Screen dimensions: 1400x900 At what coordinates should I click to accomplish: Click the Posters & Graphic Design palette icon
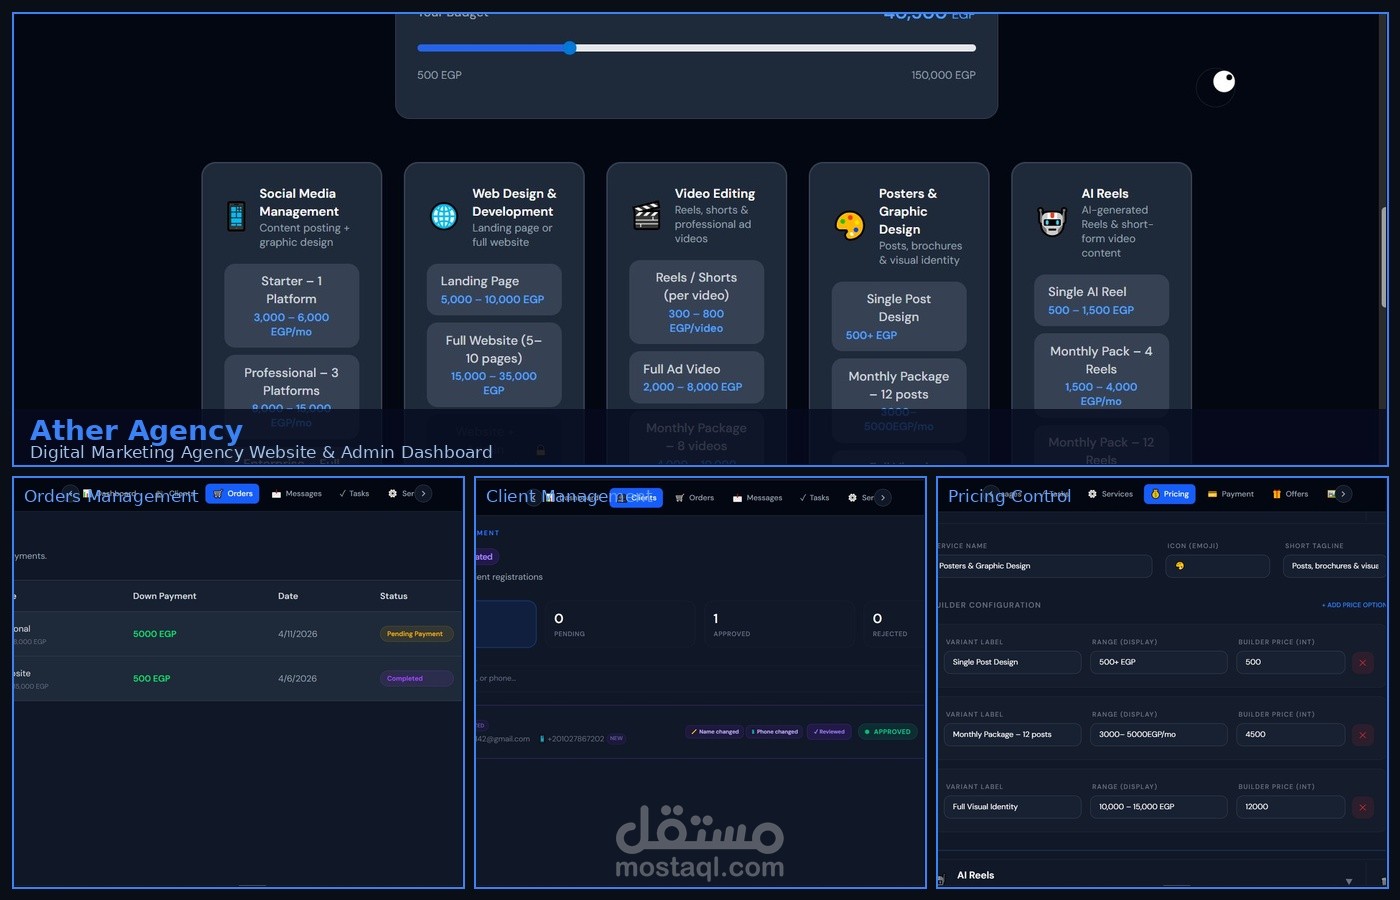coord(849,225)
